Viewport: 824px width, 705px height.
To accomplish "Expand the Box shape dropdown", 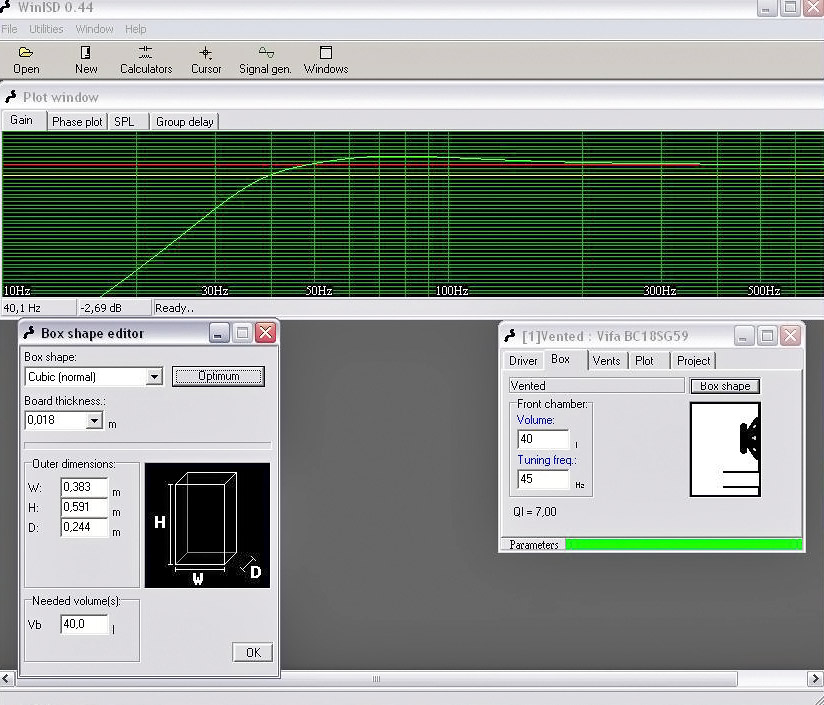I will pyautogui.click(x=154, y=377).
